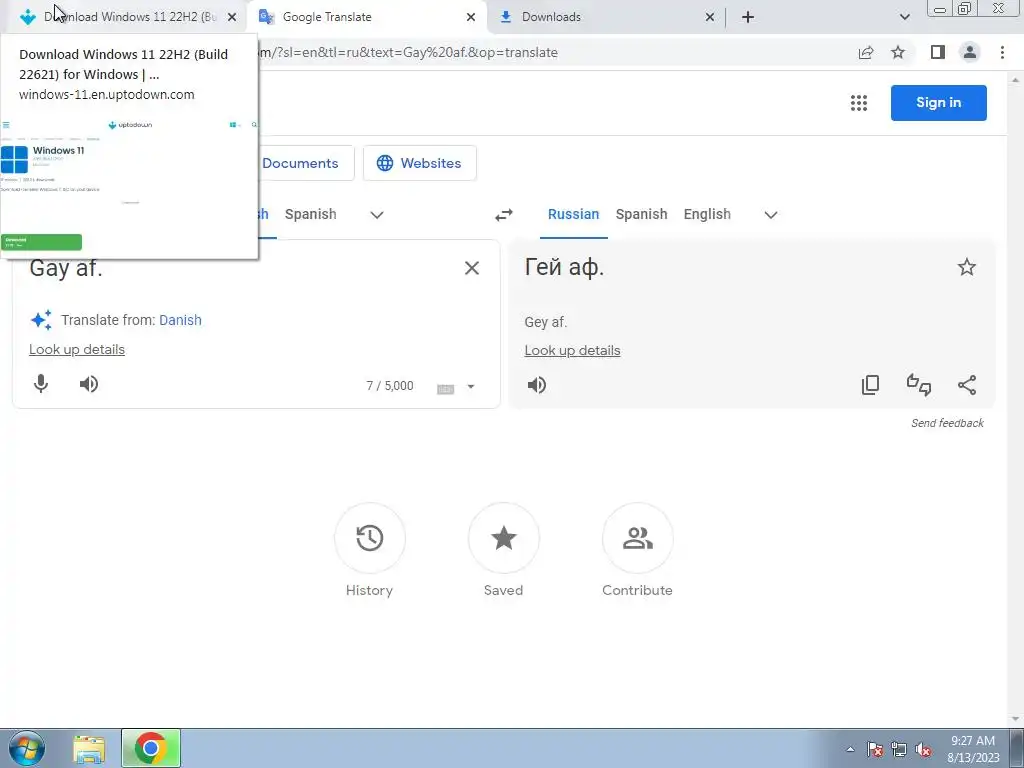1024x768 pixels.
Task: Open Windows Explorer from taskbar
Action: click(x=89, y=749)
